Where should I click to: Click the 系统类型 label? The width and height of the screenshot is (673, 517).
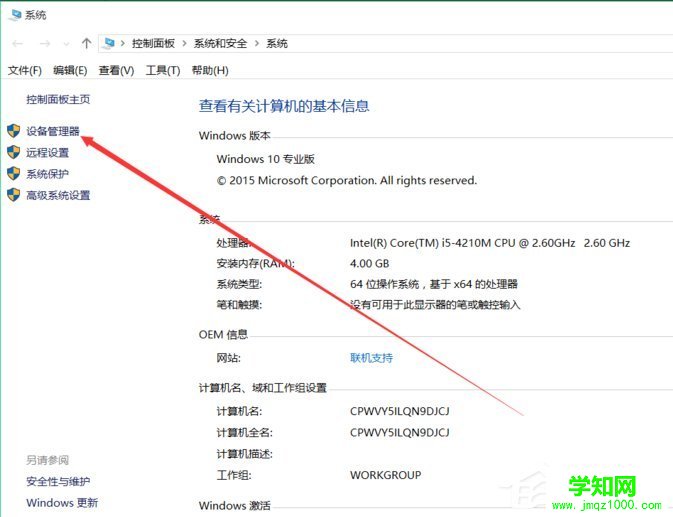[x=239, y=284]
